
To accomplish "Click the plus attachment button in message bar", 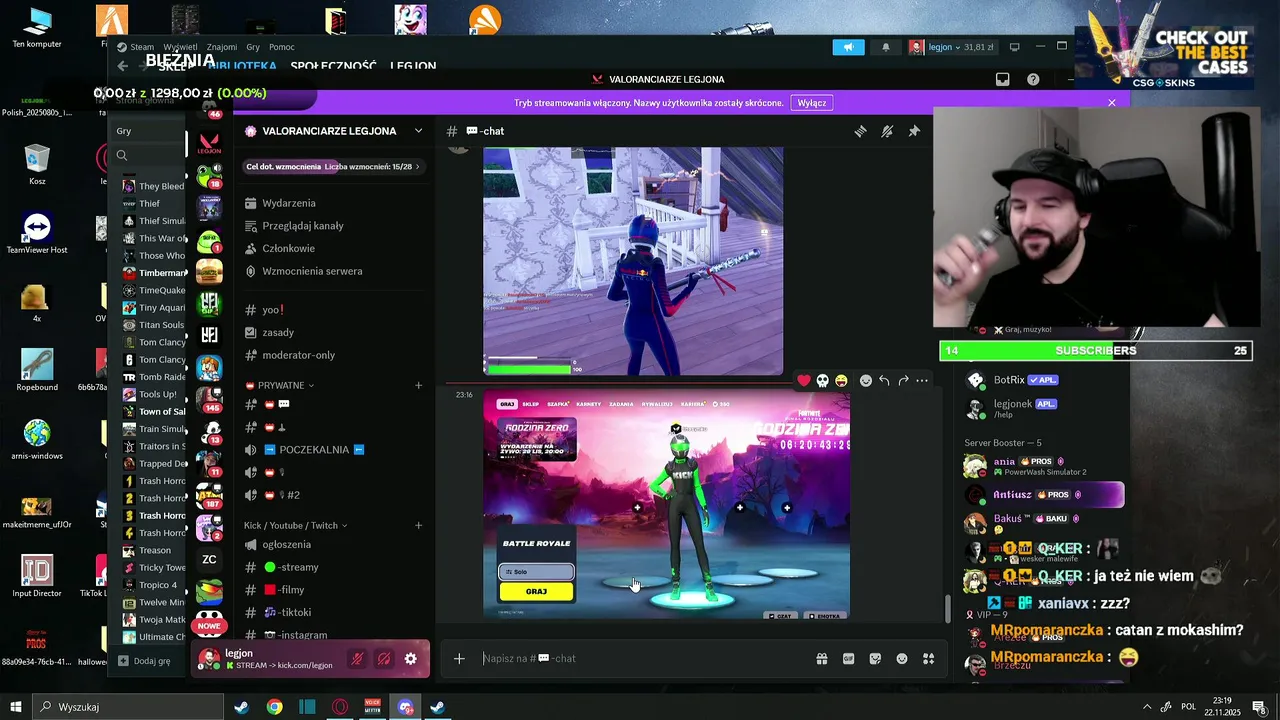I will pos(459,658).
